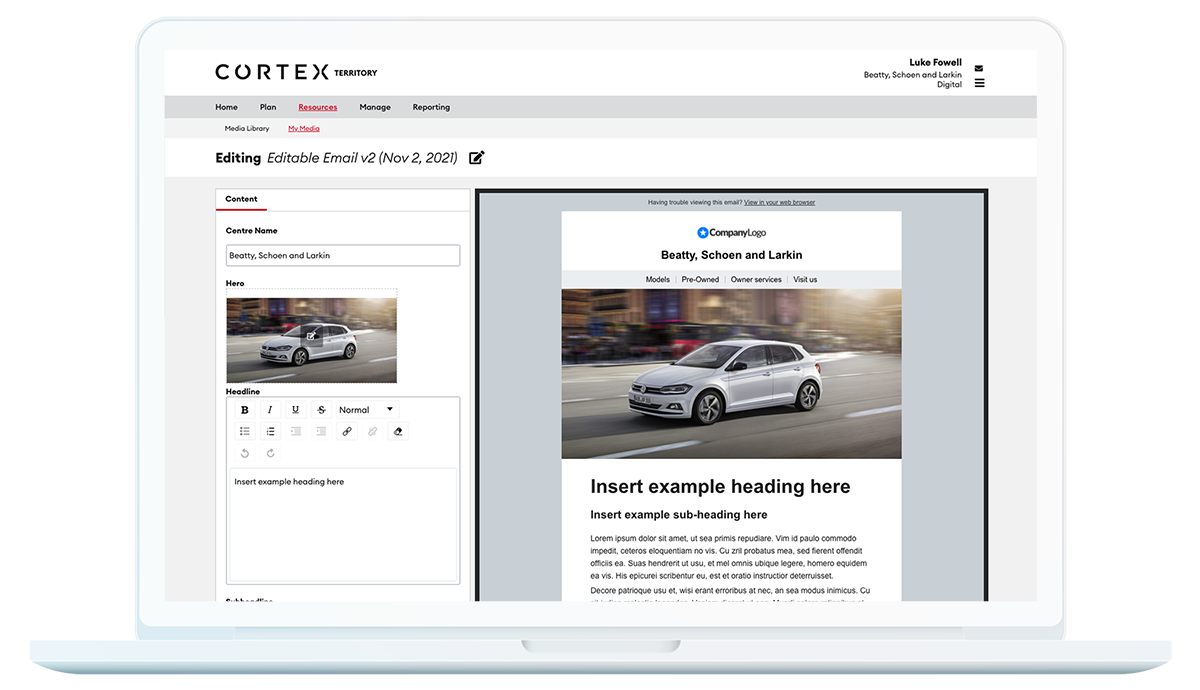Click the edit title pencil icon
Viewport: 1200px width, 690px height.
point(477,158)
